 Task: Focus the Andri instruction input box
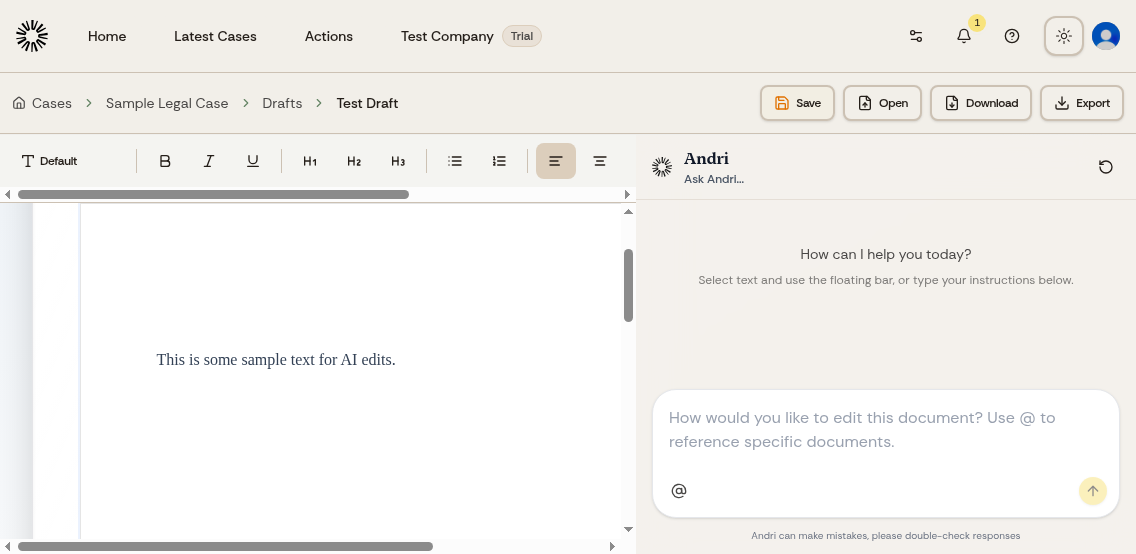pyautogui.click(x=885, y=430)
